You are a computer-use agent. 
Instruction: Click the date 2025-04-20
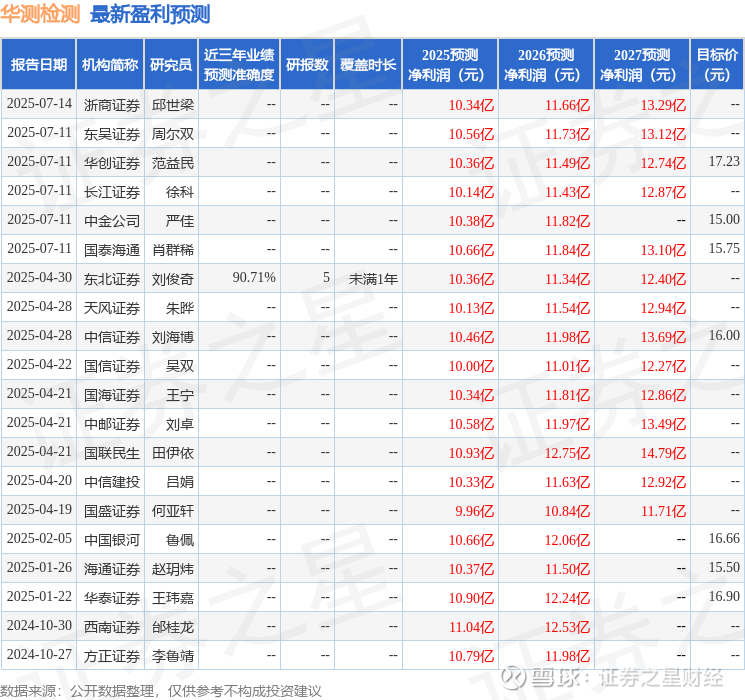(x=39, y=480)
